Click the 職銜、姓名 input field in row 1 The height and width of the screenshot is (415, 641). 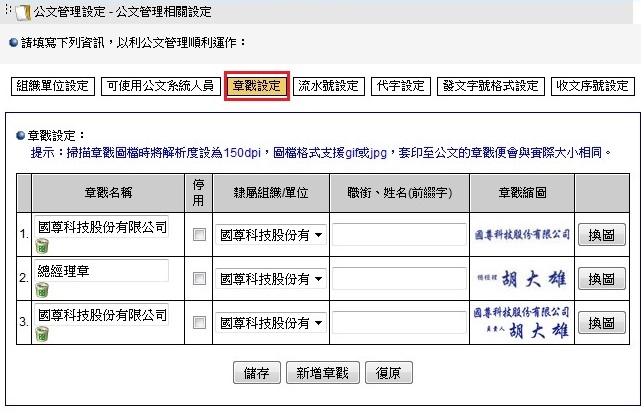pyautogui.click(x=398, y=234)
